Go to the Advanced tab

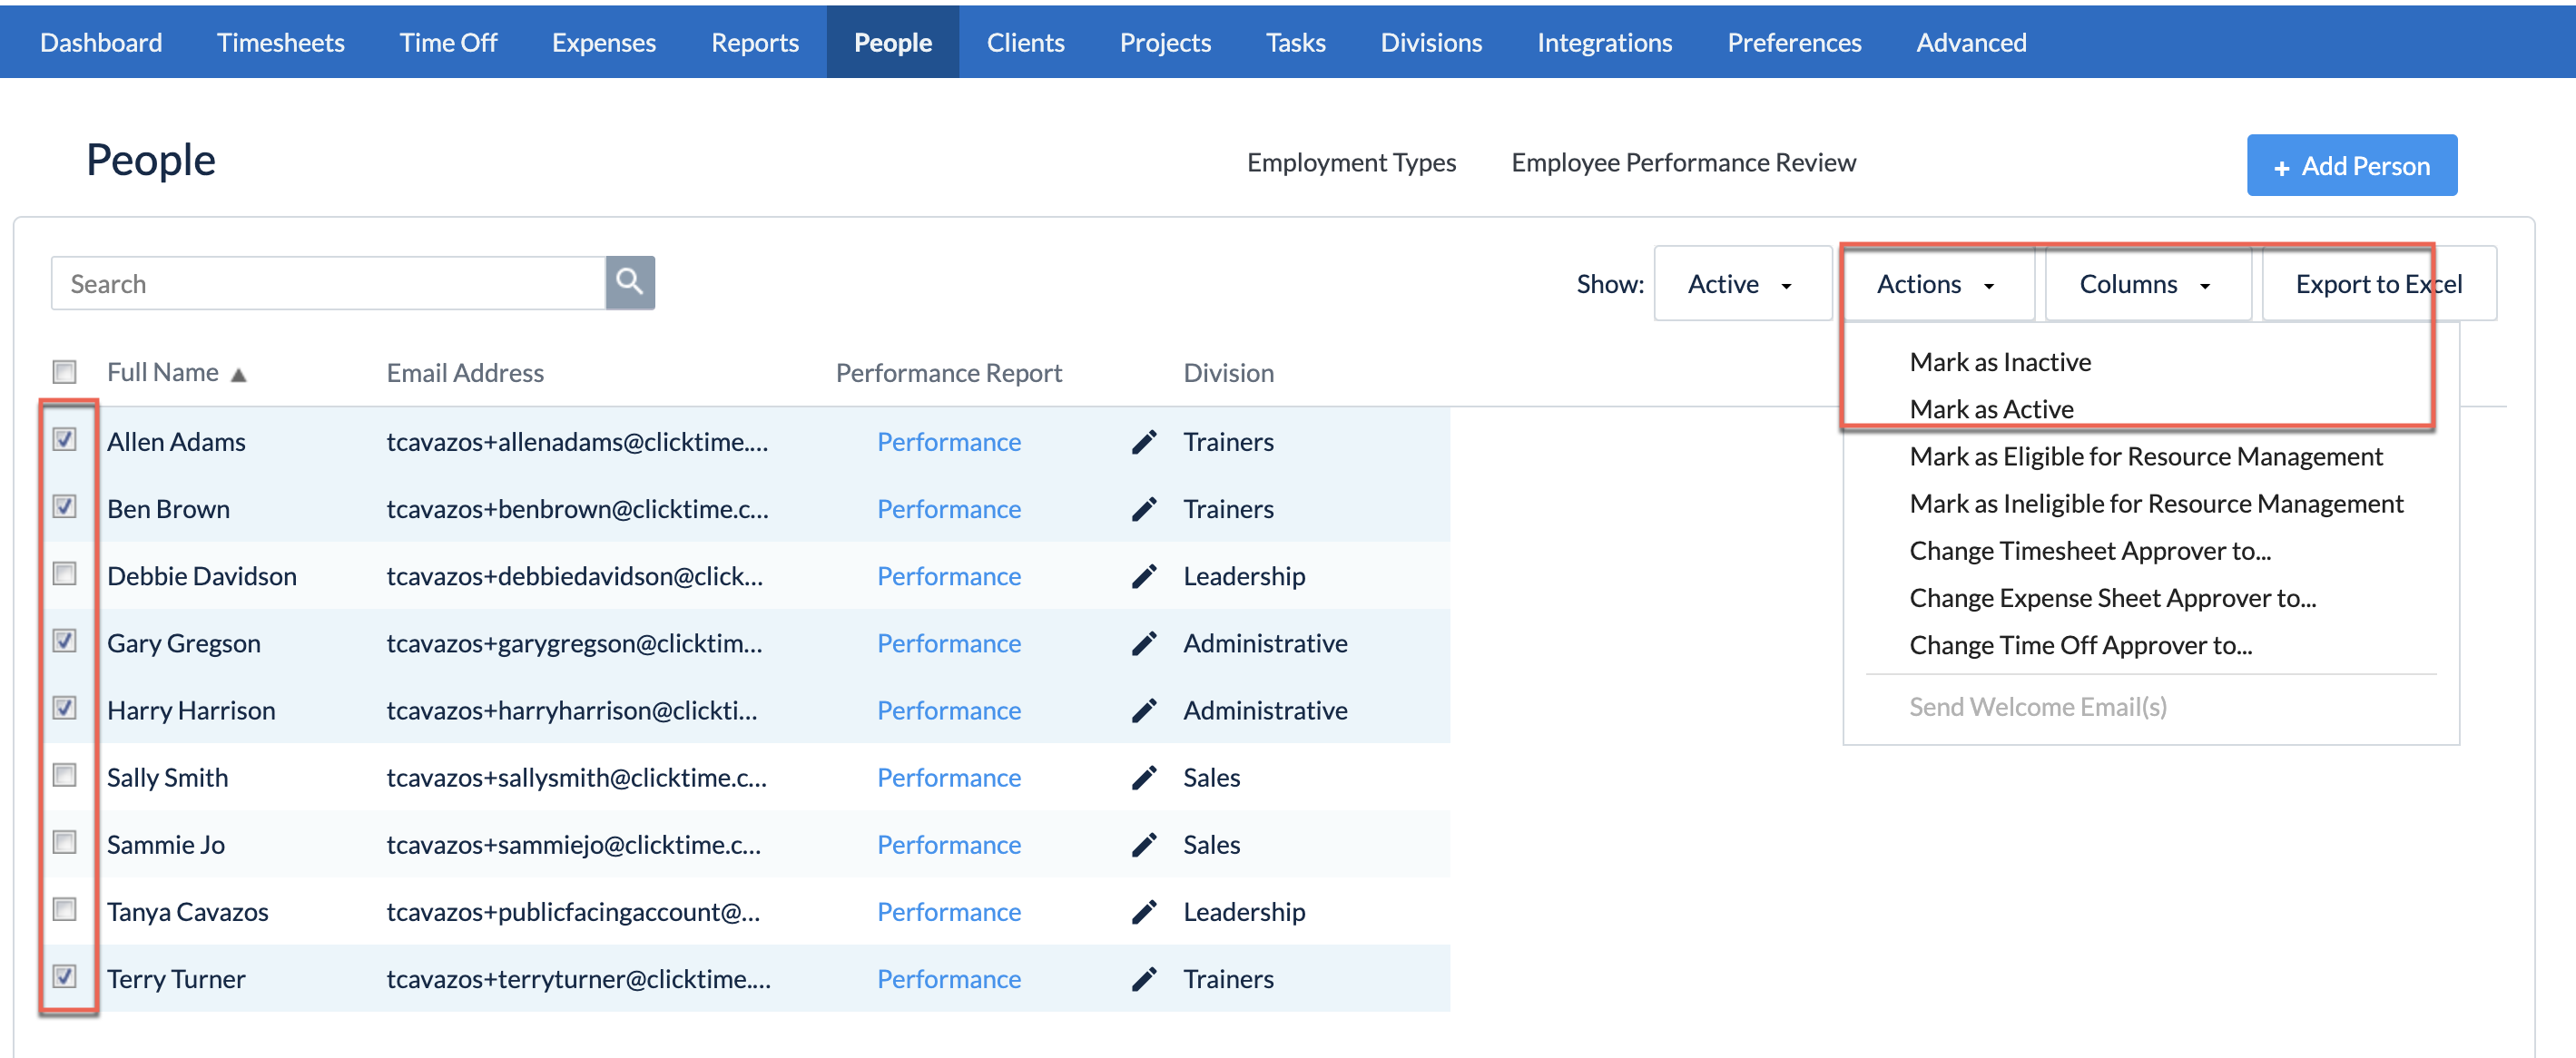[1971, 42]
